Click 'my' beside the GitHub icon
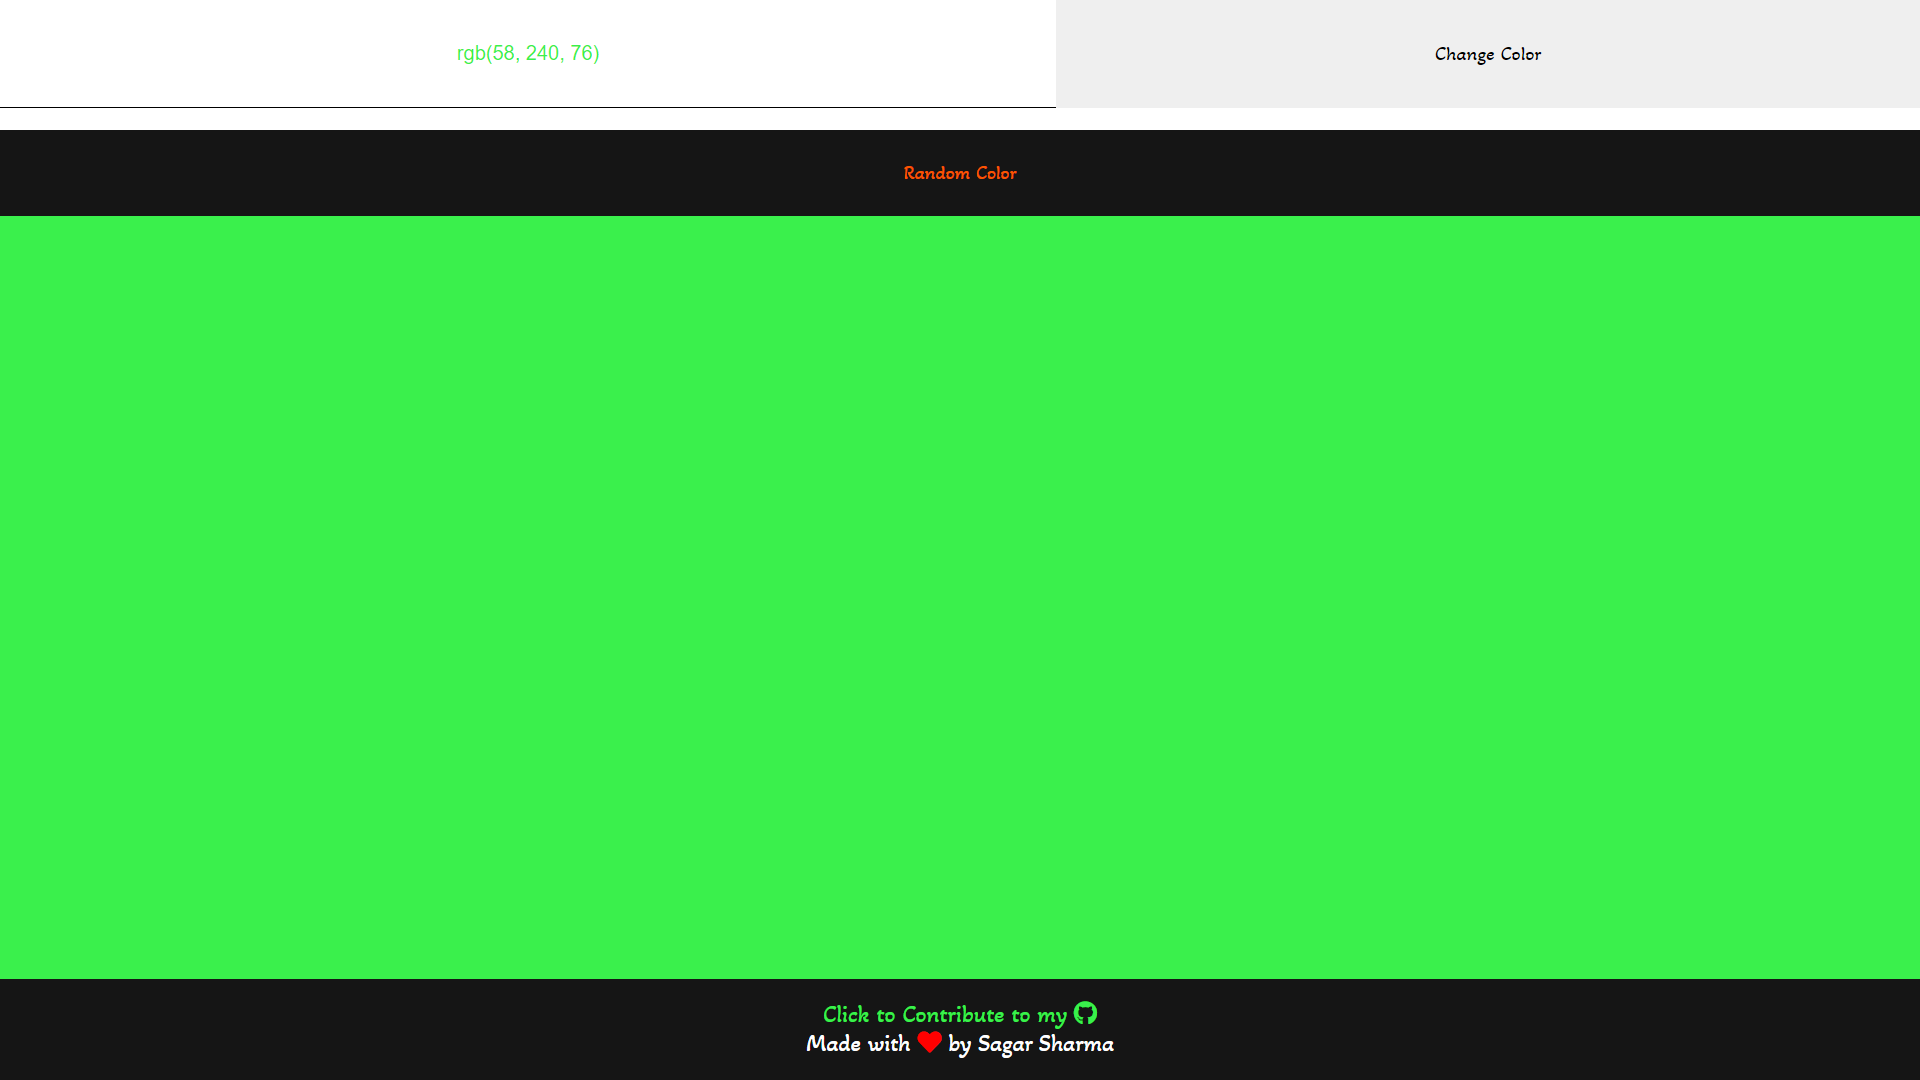The image size is (1920, 1080). point(1051,1016)
